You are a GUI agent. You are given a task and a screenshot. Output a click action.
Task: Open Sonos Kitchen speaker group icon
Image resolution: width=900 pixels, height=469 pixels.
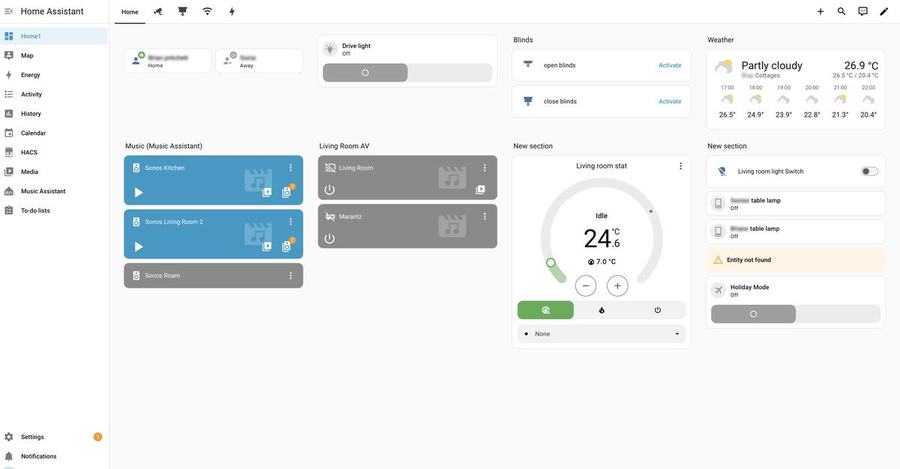[286, 192]
